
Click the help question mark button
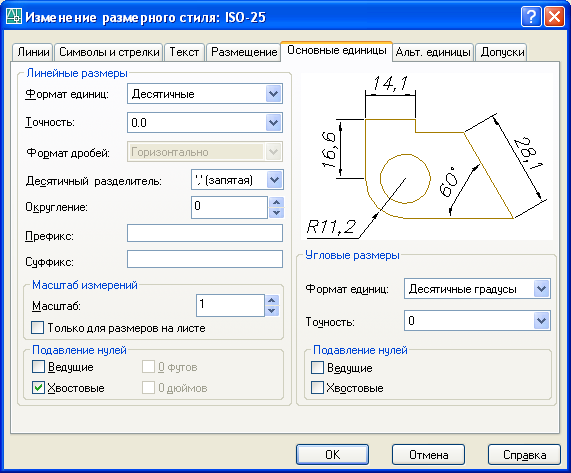[531, 17]
